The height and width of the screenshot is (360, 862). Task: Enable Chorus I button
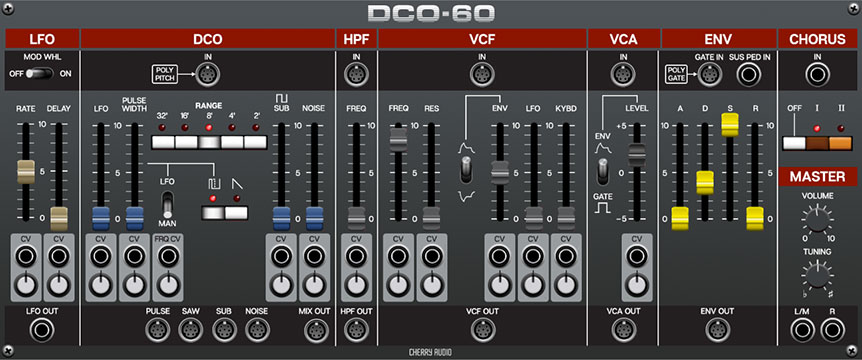click(x=817, y=143)
